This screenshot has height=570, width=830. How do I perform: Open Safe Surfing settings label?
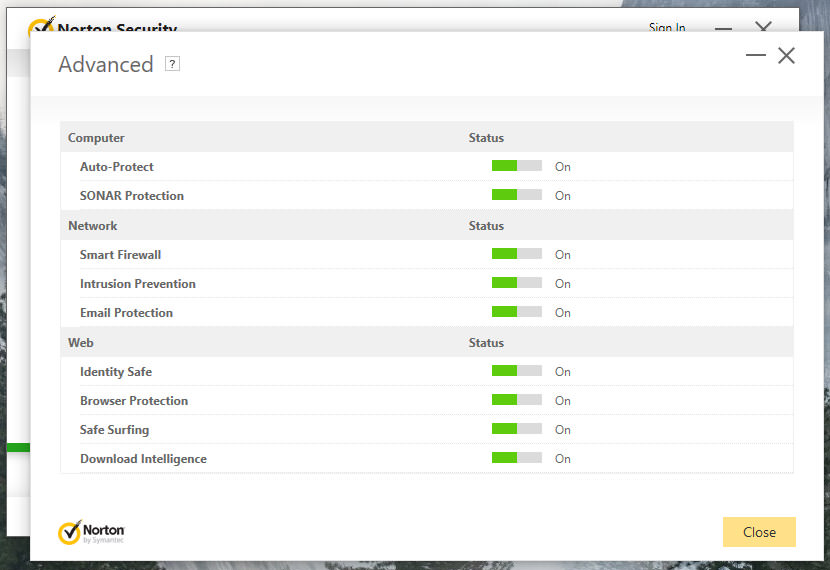tap(114, 430)
